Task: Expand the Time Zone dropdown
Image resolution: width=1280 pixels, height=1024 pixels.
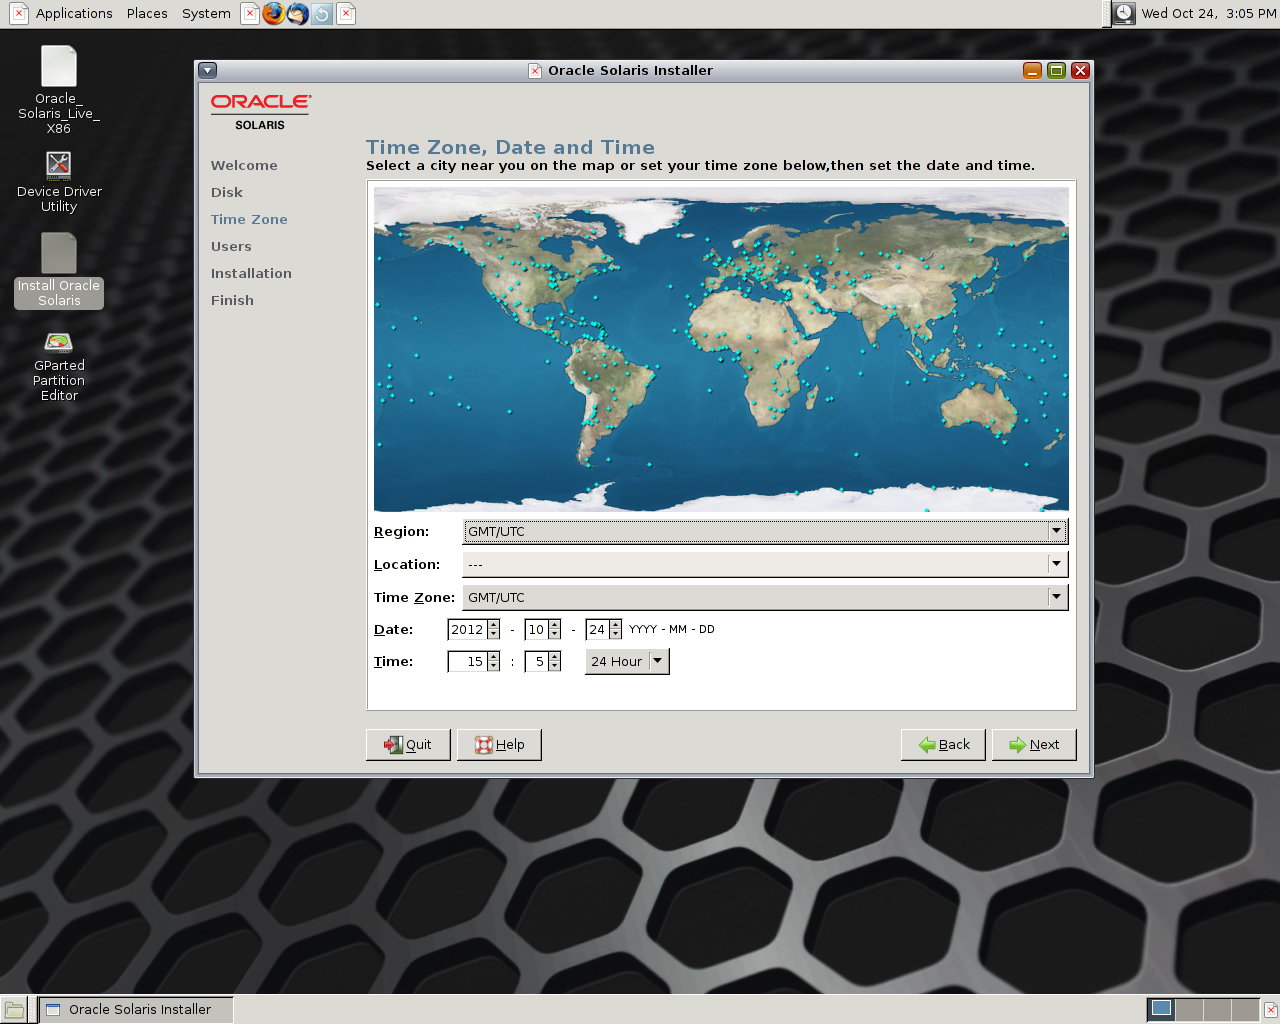Action: (765, 597)
